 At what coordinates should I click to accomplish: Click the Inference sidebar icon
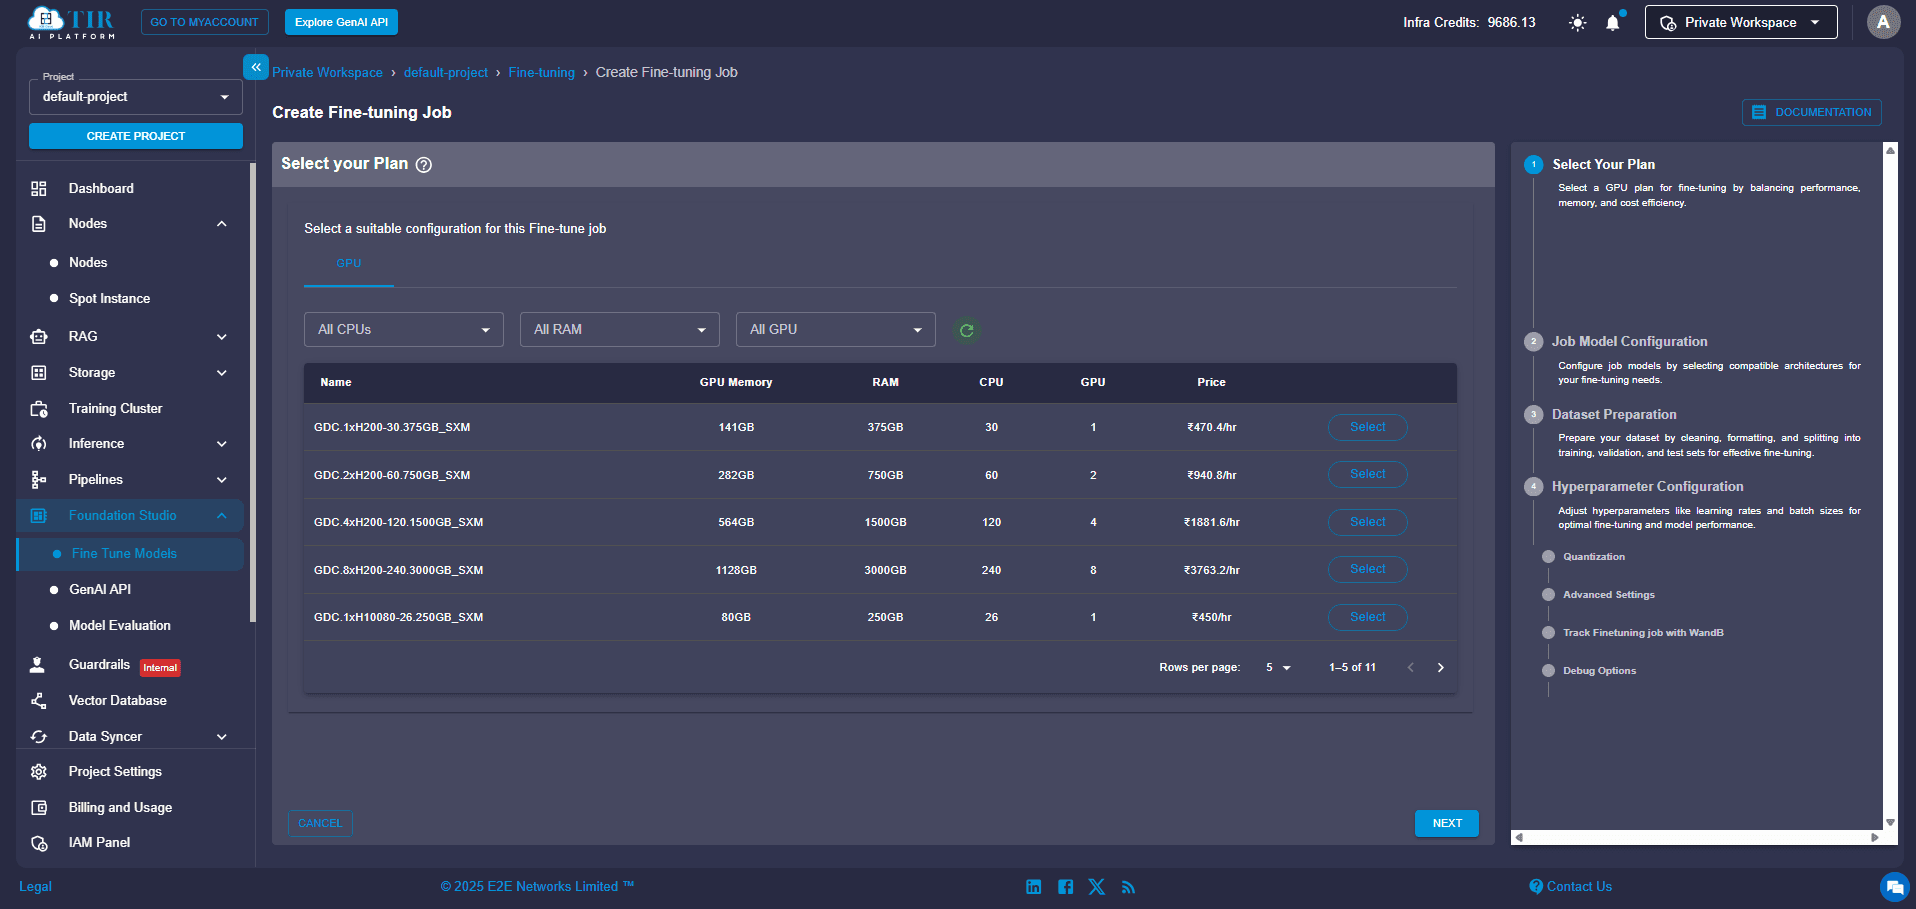click(x=39, y=443)
